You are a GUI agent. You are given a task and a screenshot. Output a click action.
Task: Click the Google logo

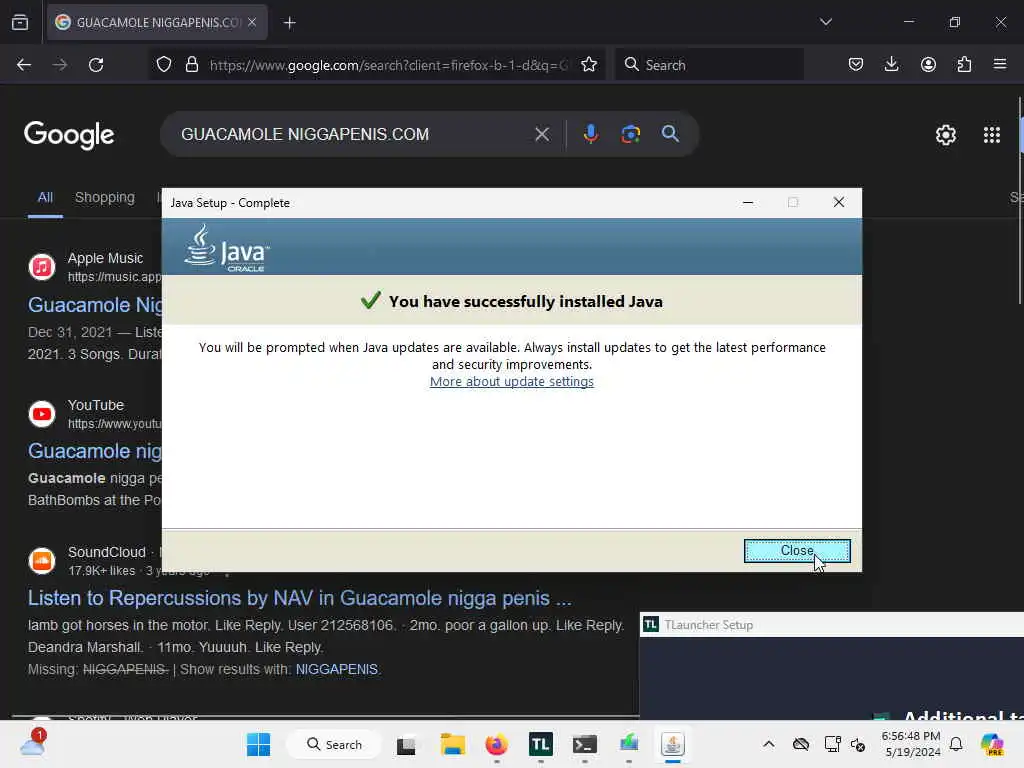coord(69,135)
